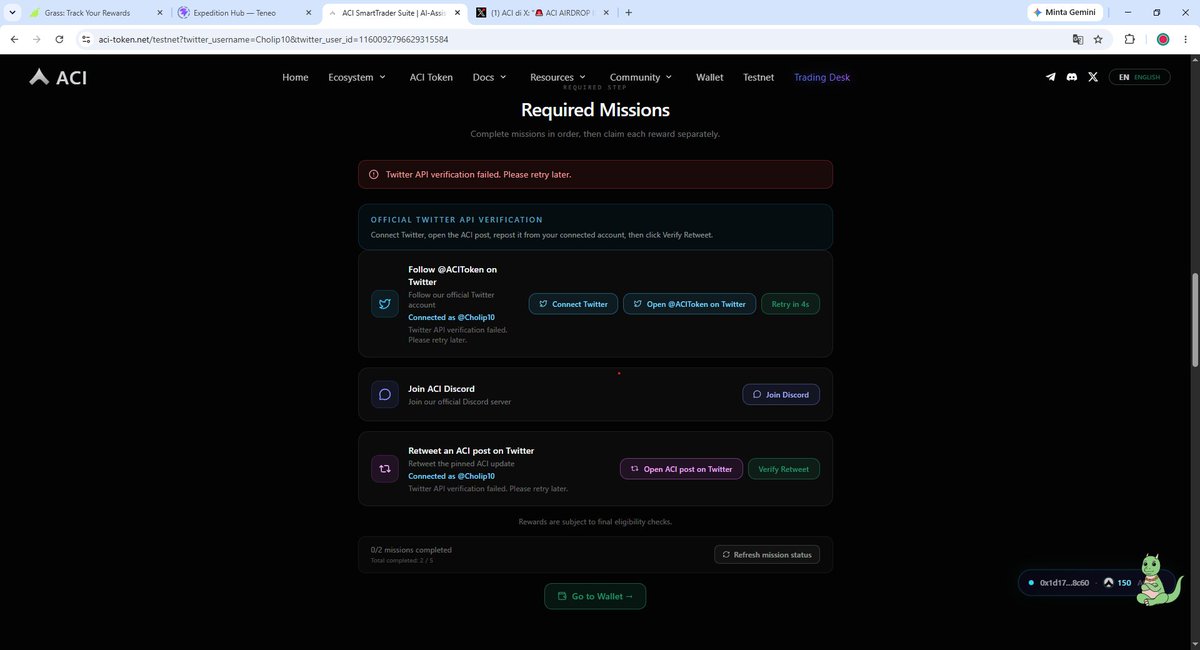Bookmark this page with star icon

1098,39
